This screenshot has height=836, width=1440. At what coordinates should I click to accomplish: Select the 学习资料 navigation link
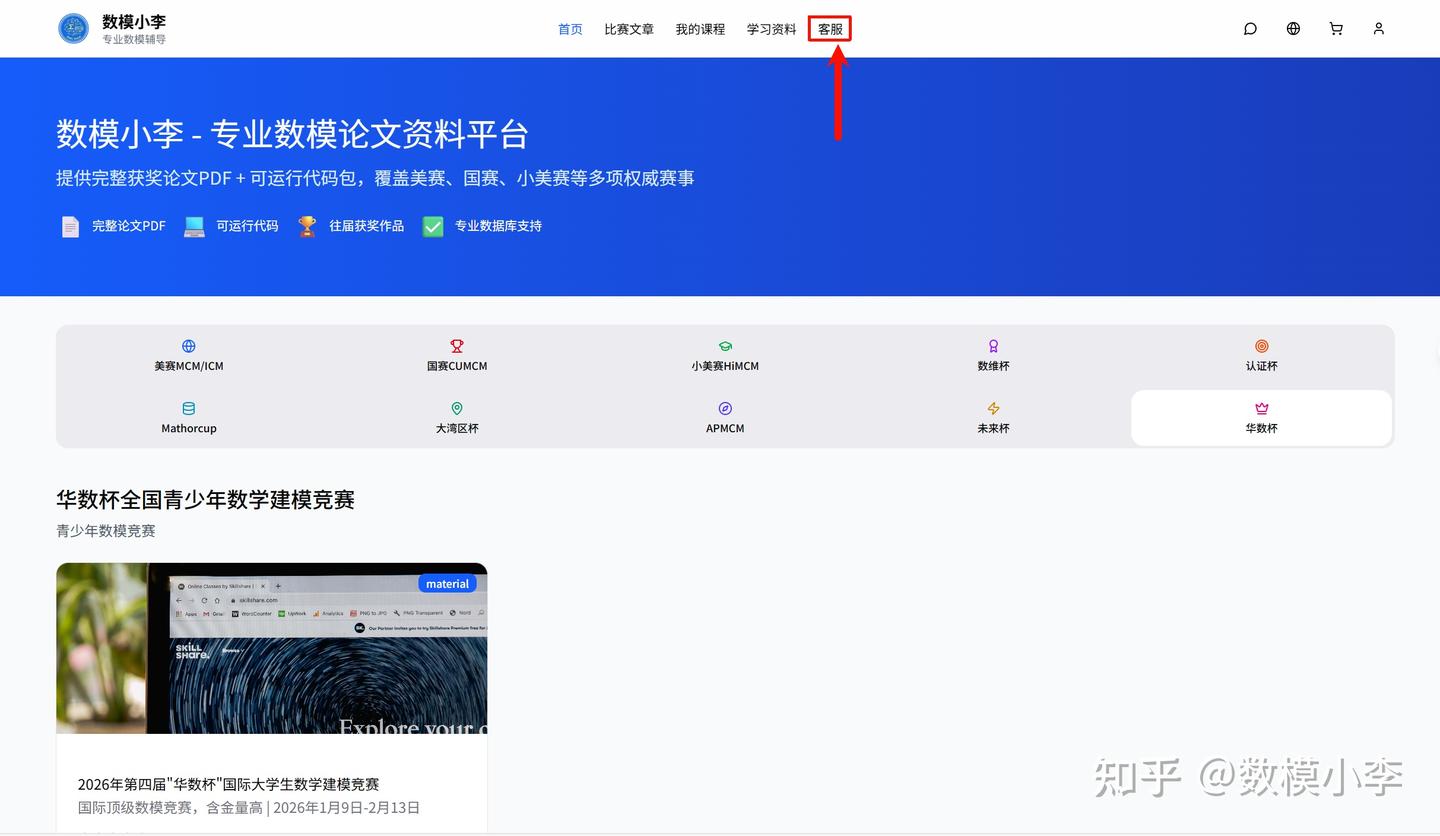pos(771,29)
